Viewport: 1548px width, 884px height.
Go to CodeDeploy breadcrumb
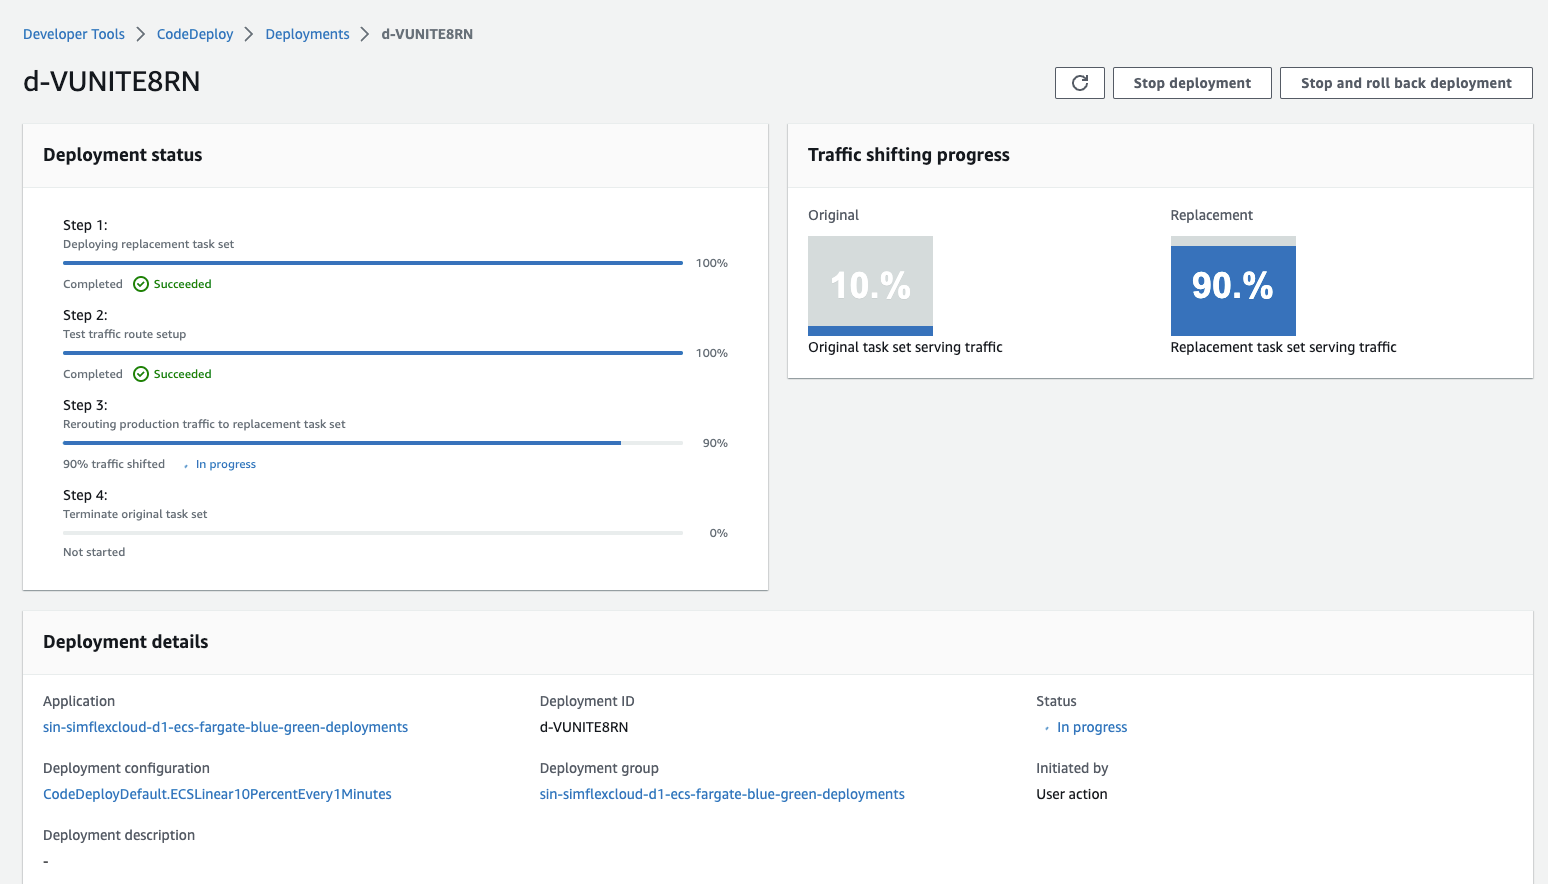pyautogui.click(x=195, y=34)
